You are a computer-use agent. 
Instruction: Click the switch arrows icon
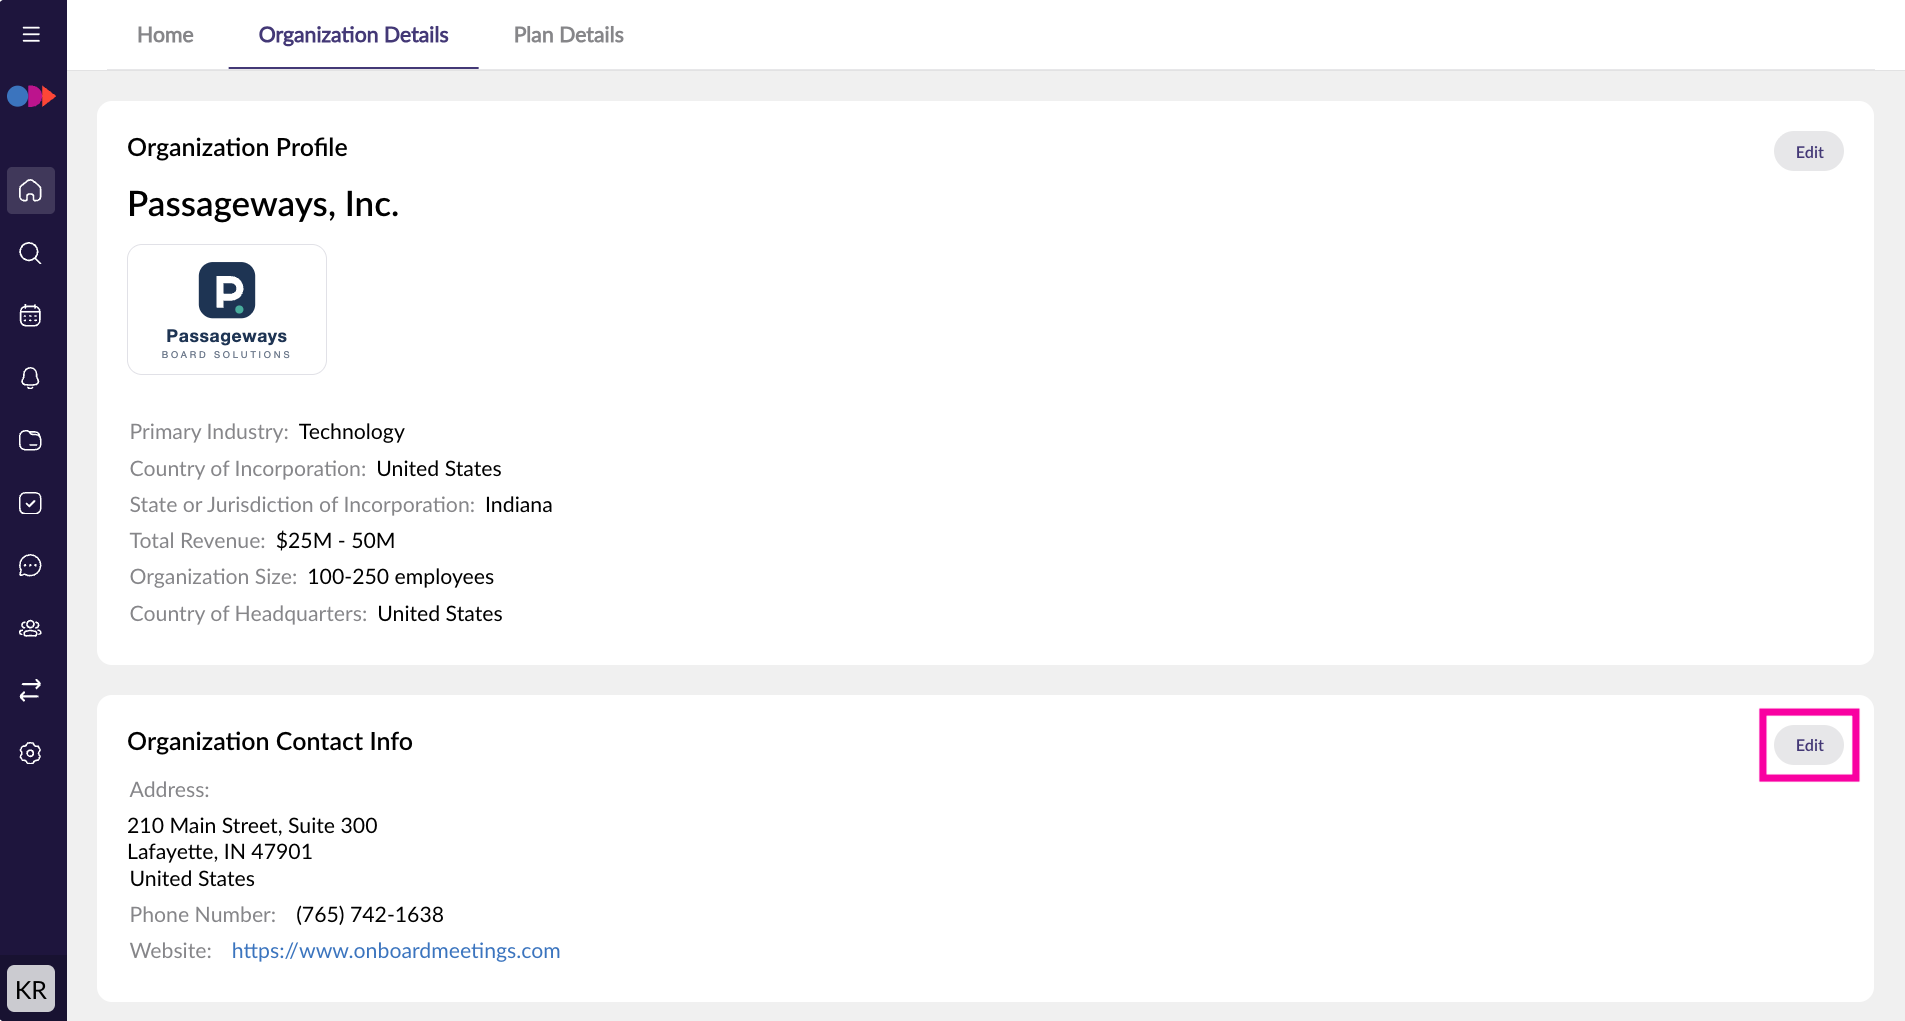click(31, 690)
